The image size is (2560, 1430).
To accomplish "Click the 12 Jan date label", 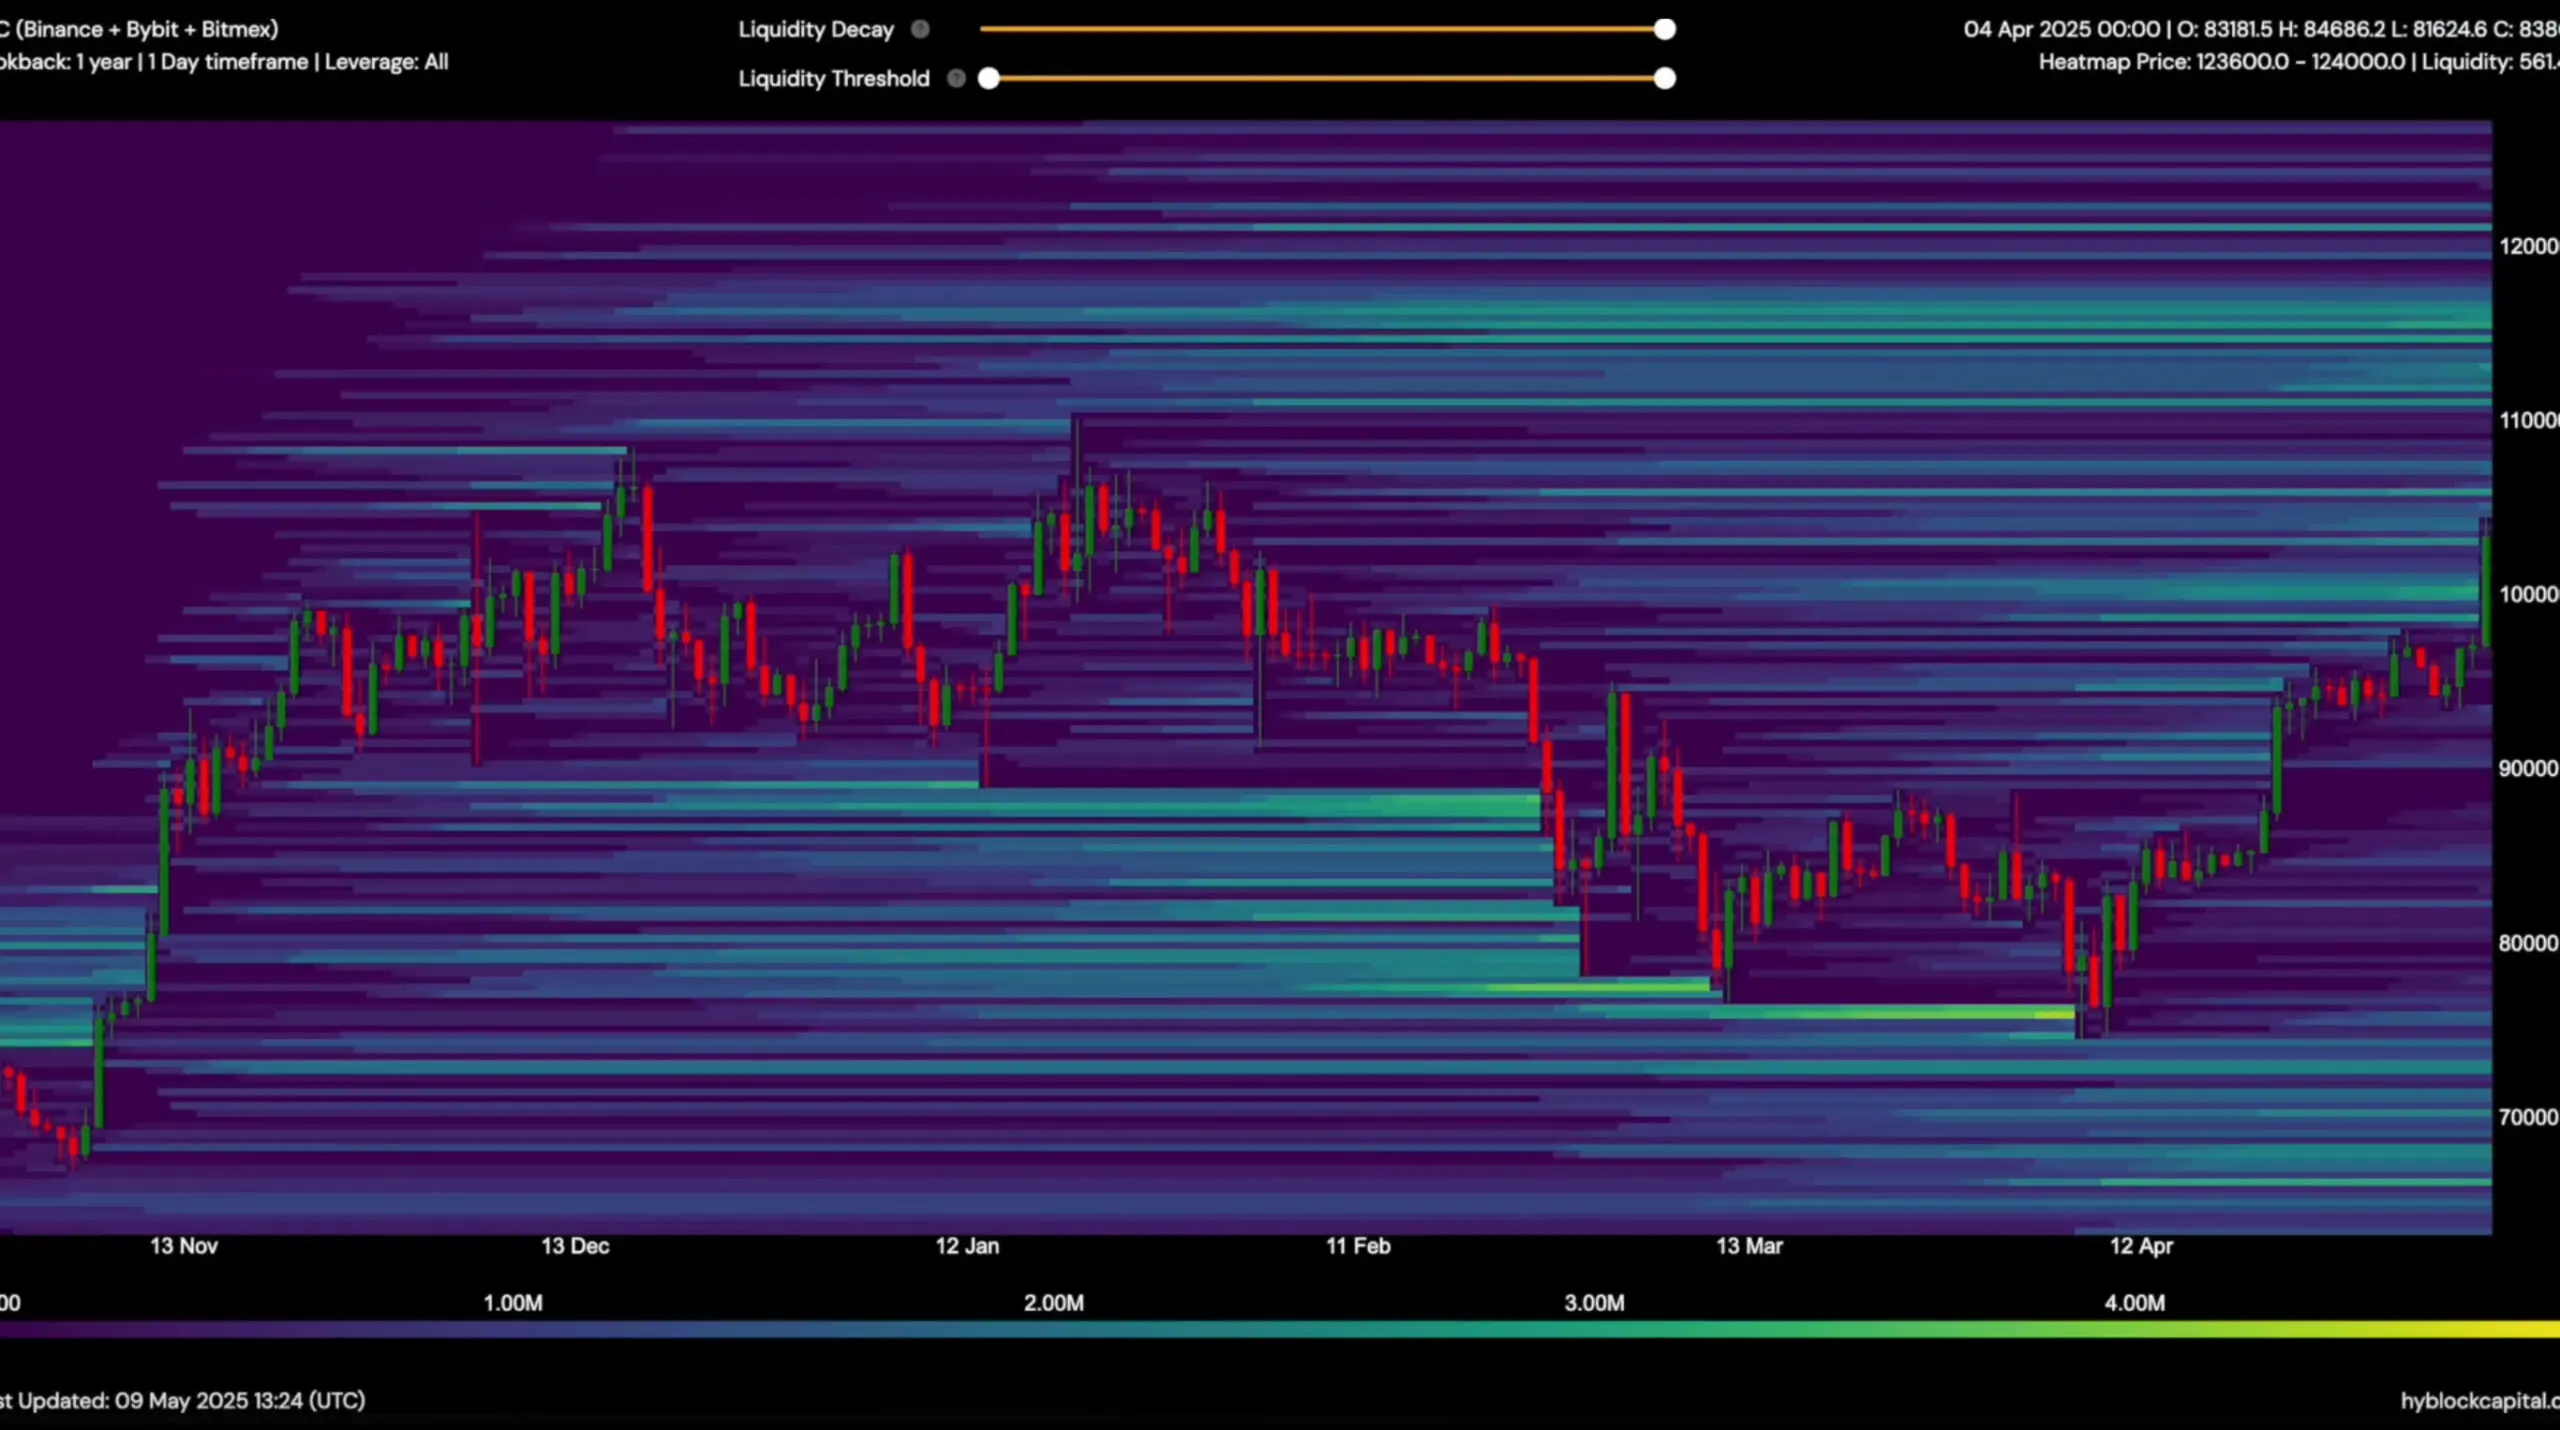I will pyautogui.click(x=967, y=1246).
